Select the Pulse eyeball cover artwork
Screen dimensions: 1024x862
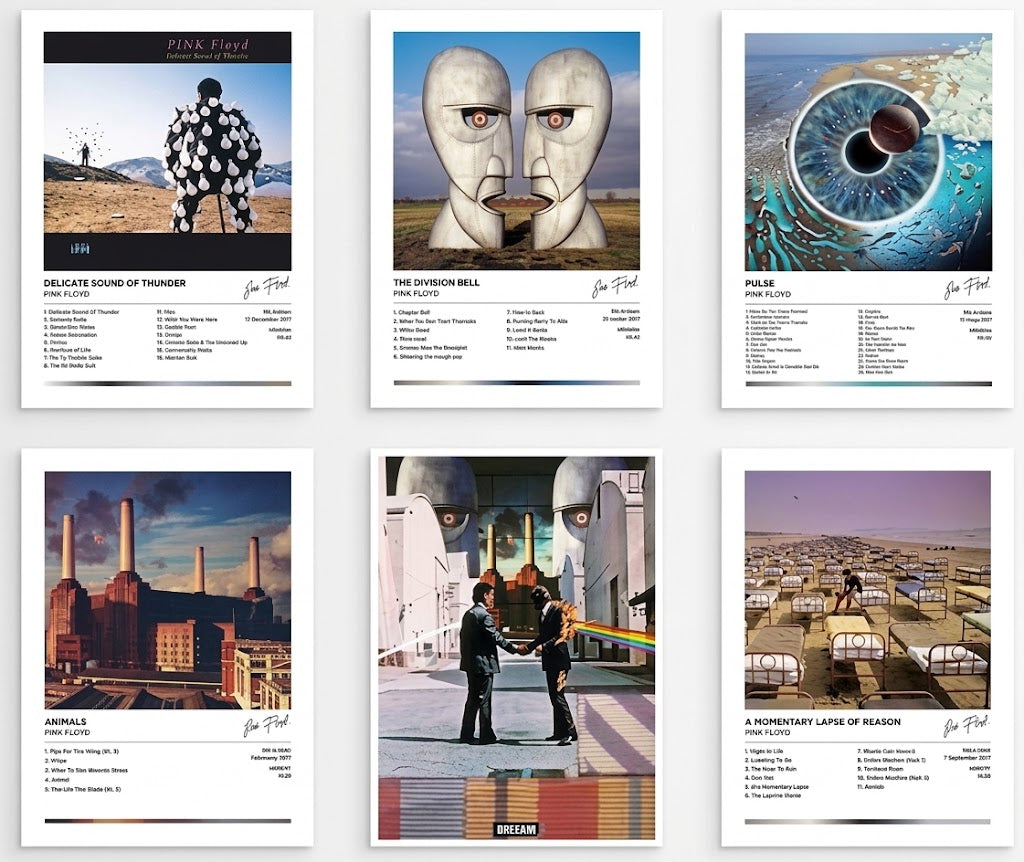pyautogui.click(x=868, y=152)
